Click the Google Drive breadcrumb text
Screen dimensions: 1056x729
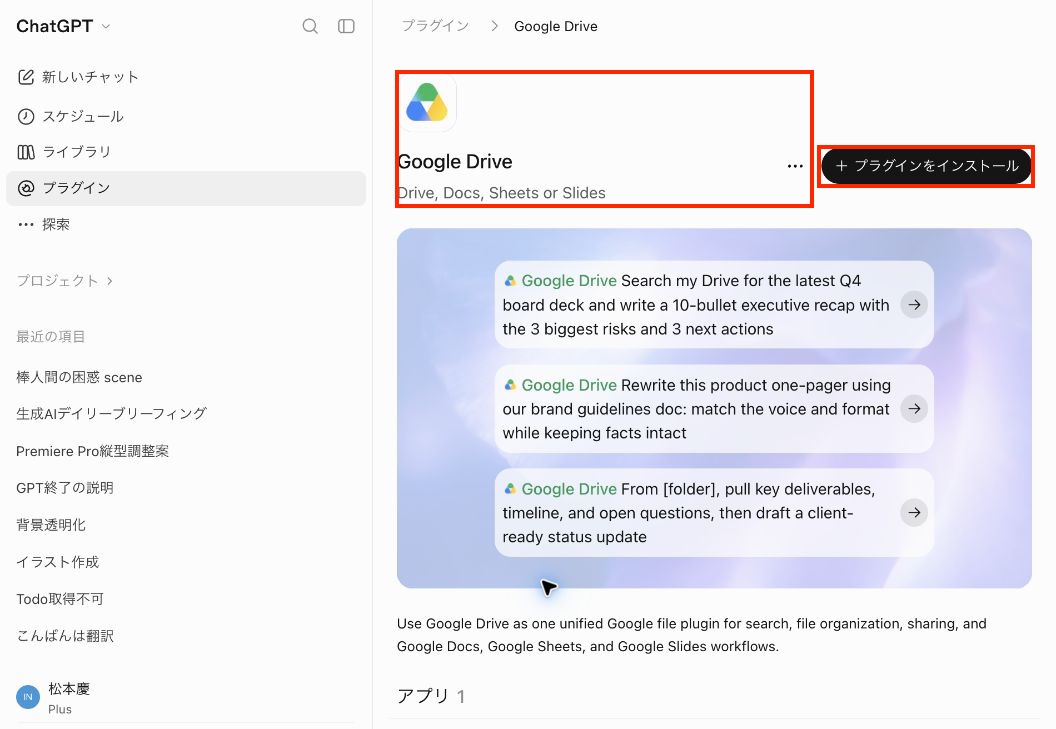pos(556,26)
